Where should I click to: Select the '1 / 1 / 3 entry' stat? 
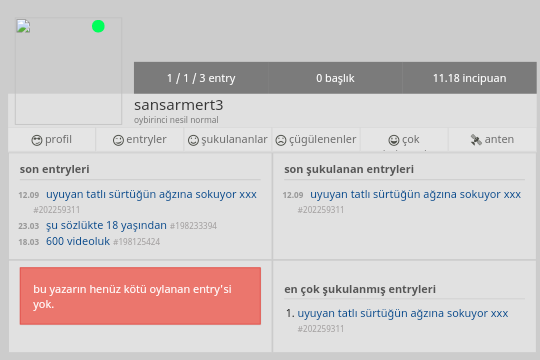click(x=201, y=78)
